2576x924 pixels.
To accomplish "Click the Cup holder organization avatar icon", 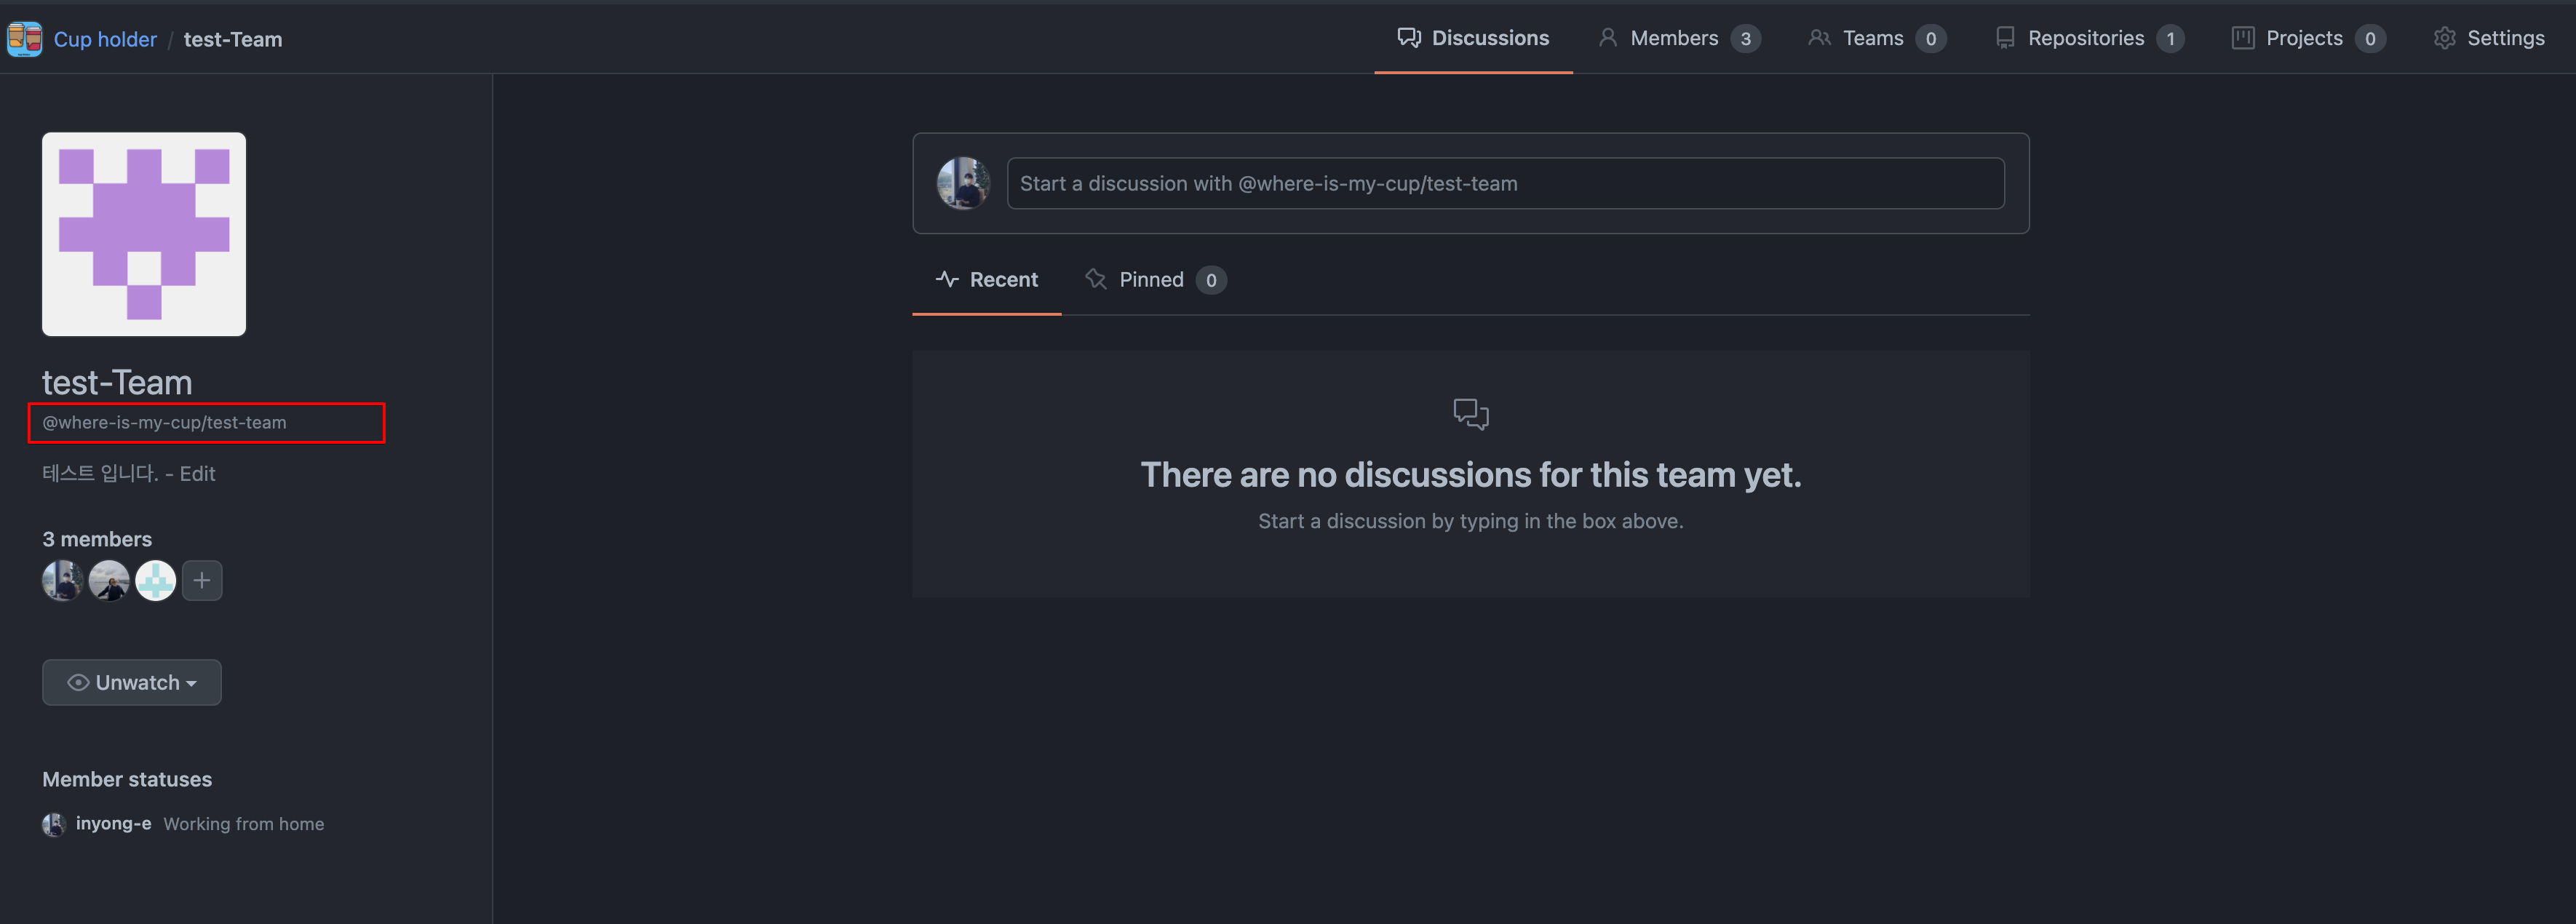I will (x=25, y=39).
